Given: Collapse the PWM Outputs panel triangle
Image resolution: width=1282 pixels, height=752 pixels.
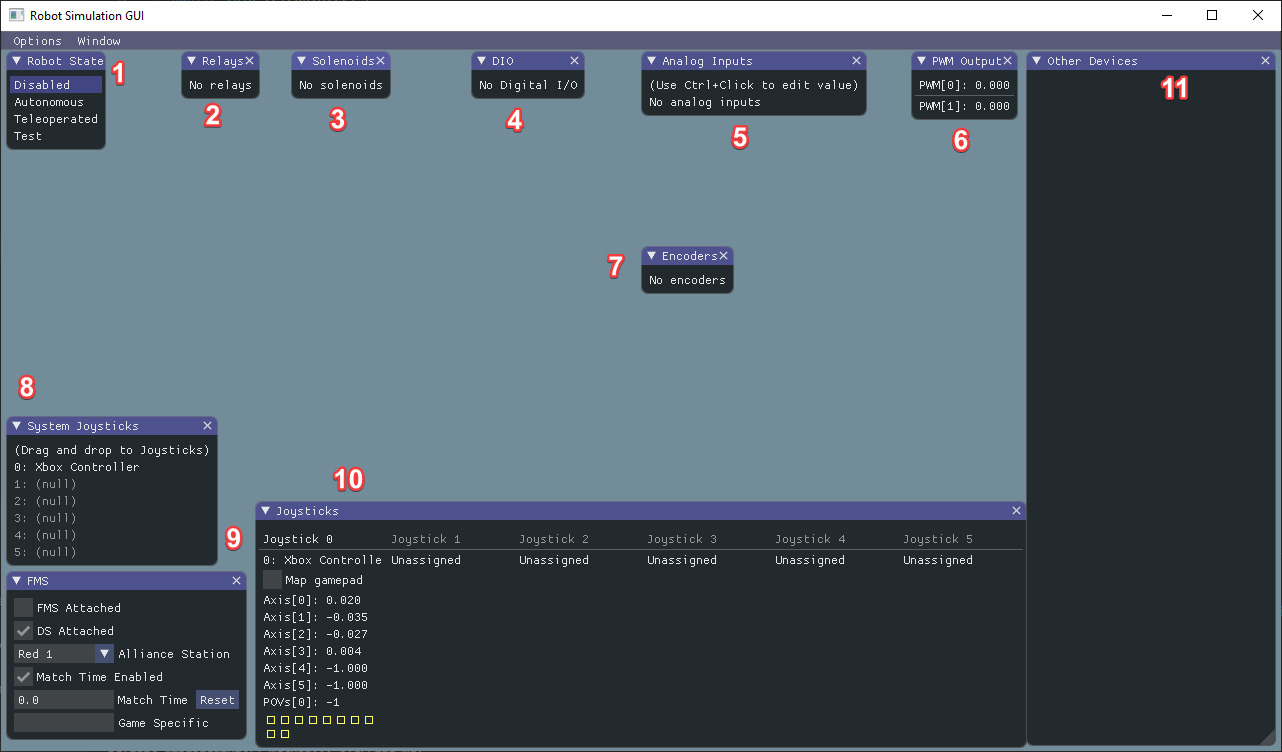Looking at the screenshot, I should coord(921,60).
